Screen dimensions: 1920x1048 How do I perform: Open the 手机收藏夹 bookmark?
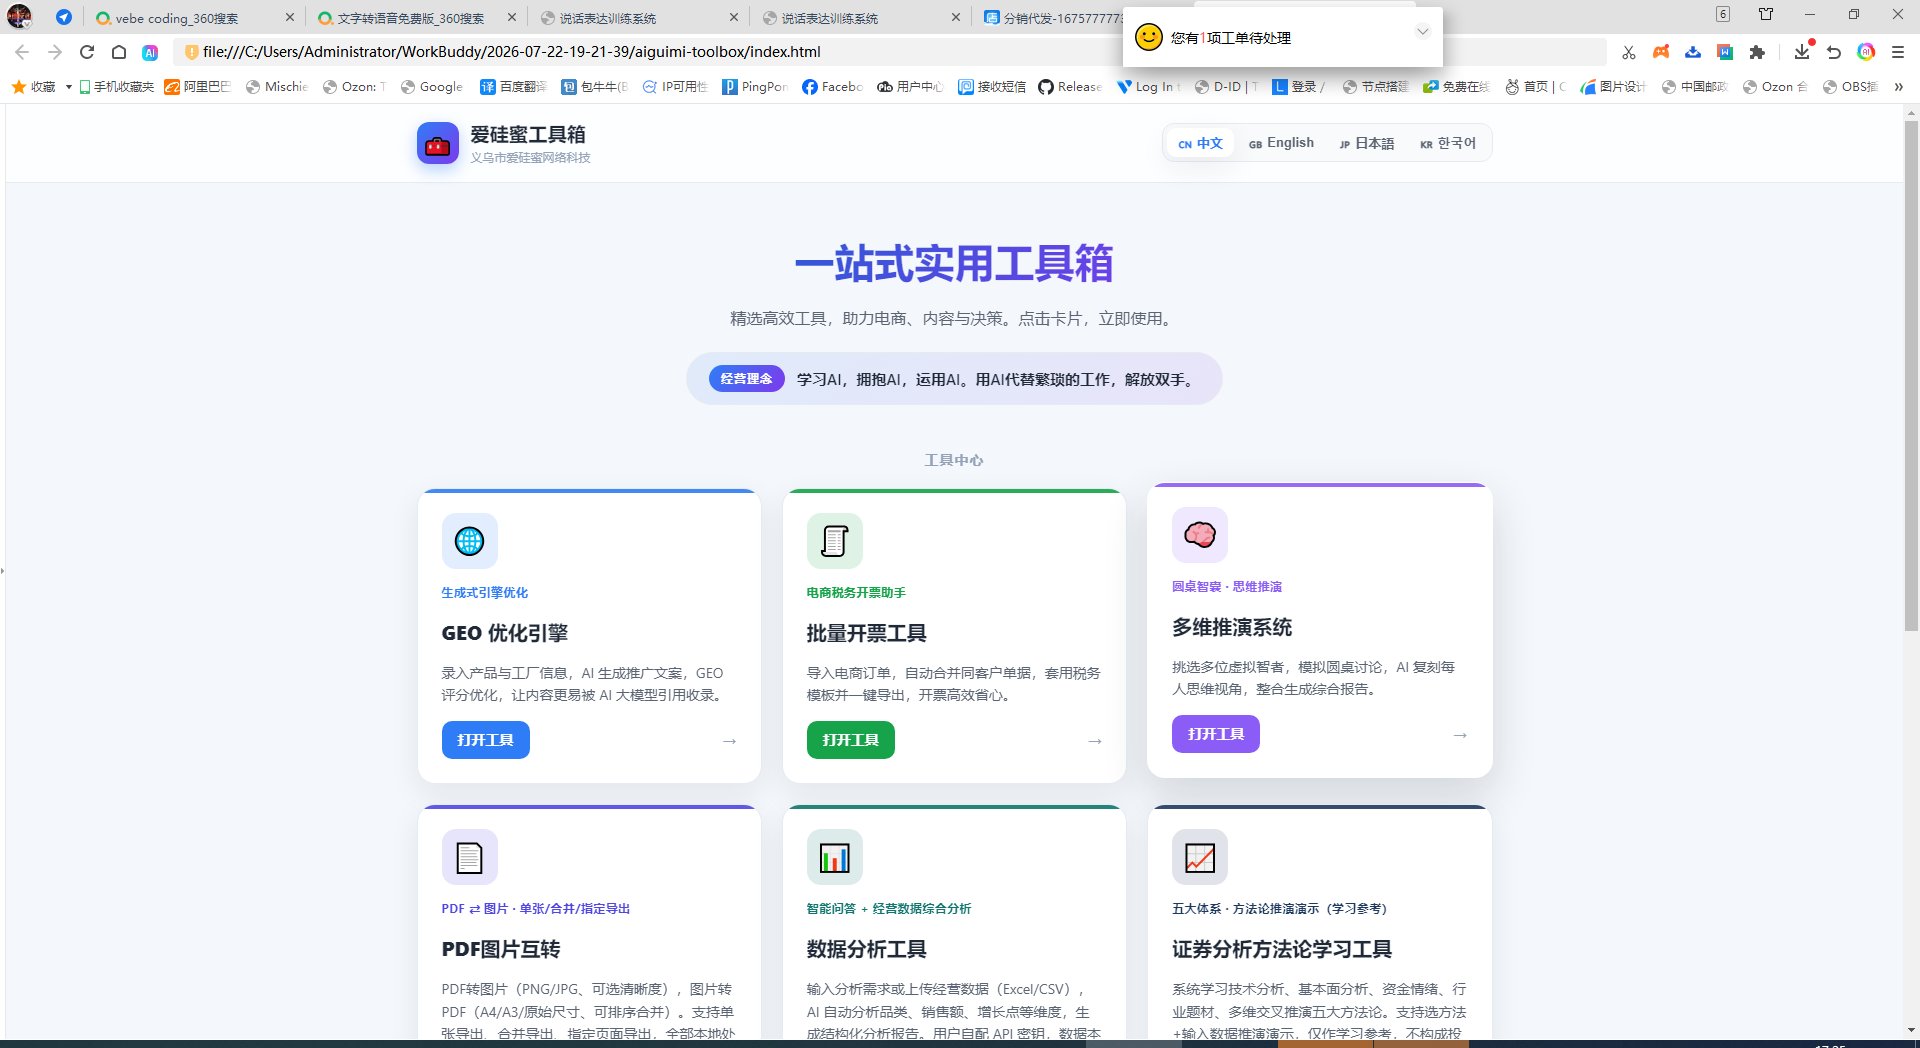pos(116,87)
